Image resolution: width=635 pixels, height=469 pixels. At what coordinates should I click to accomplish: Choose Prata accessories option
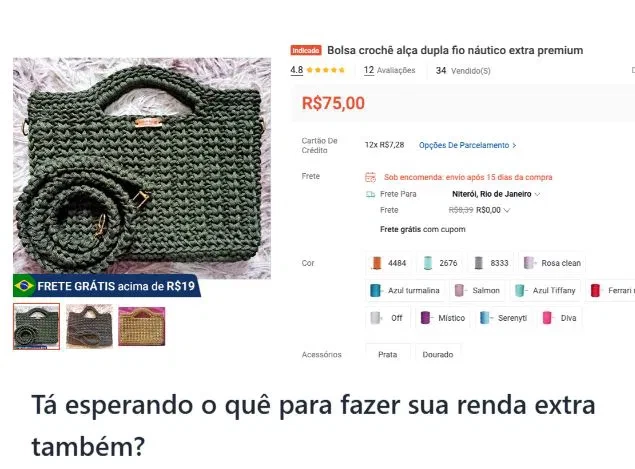388,353
